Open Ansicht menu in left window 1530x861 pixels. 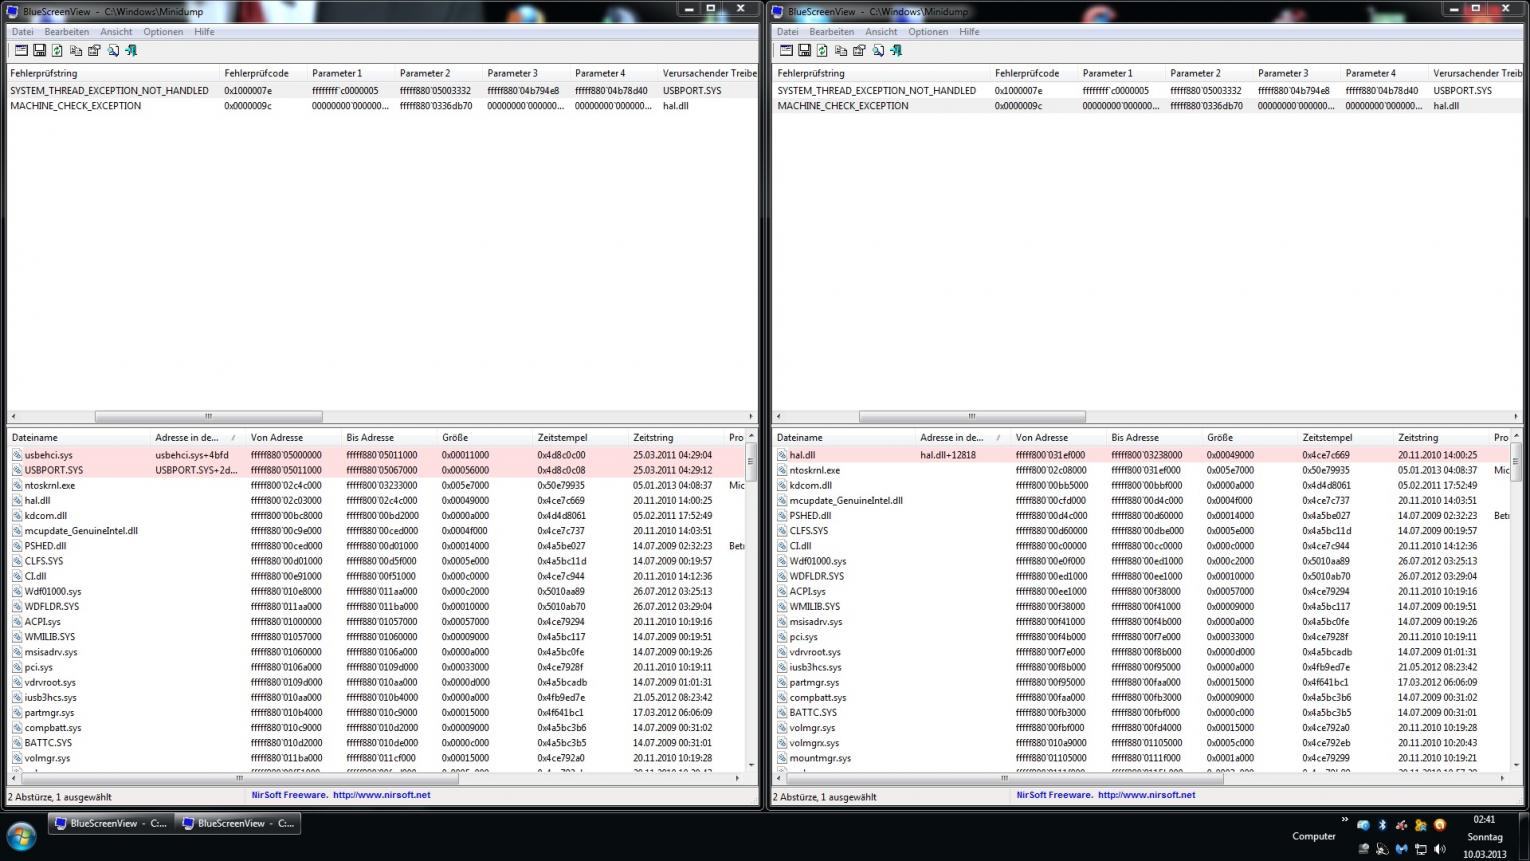(116, 32)
